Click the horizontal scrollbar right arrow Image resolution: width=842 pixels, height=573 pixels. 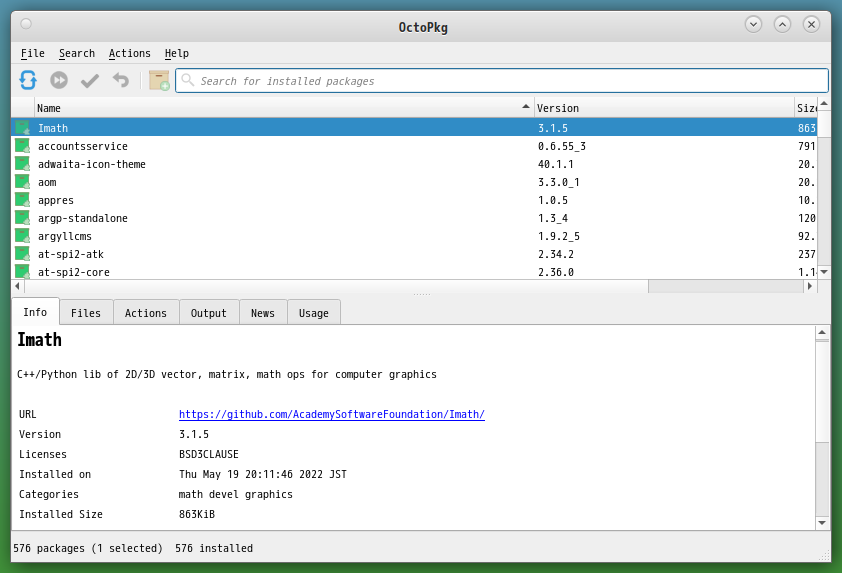pyautogui.click(x=810, y=286)
